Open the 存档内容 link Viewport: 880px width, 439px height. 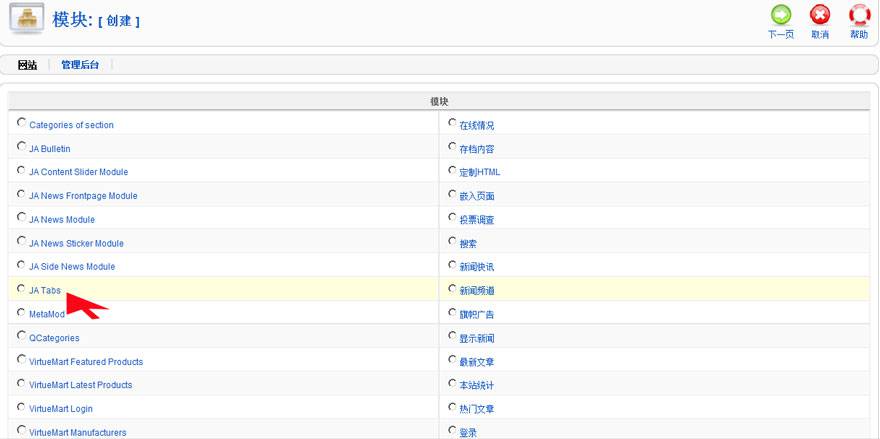[x=477, y=150]
